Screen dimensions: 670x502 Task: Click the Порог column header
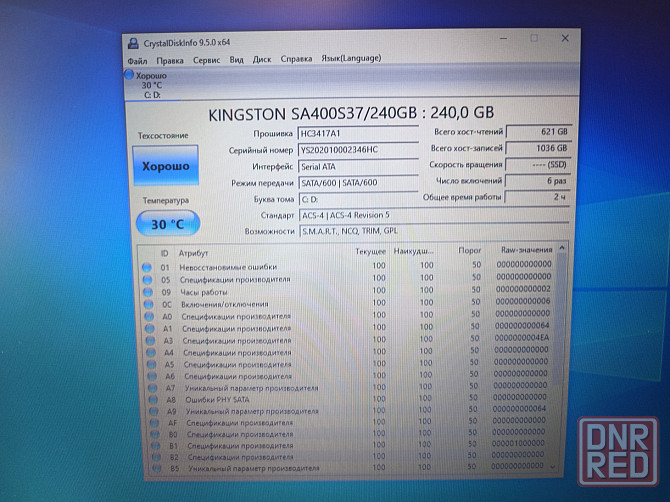469,250
